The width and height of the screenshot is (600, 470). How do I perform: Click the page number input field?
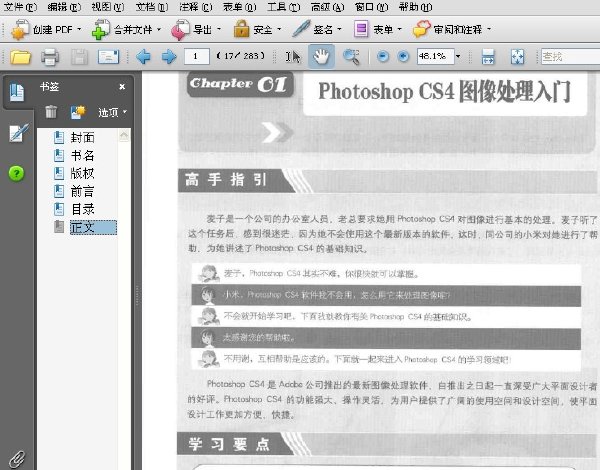click(x=197, y=56)
